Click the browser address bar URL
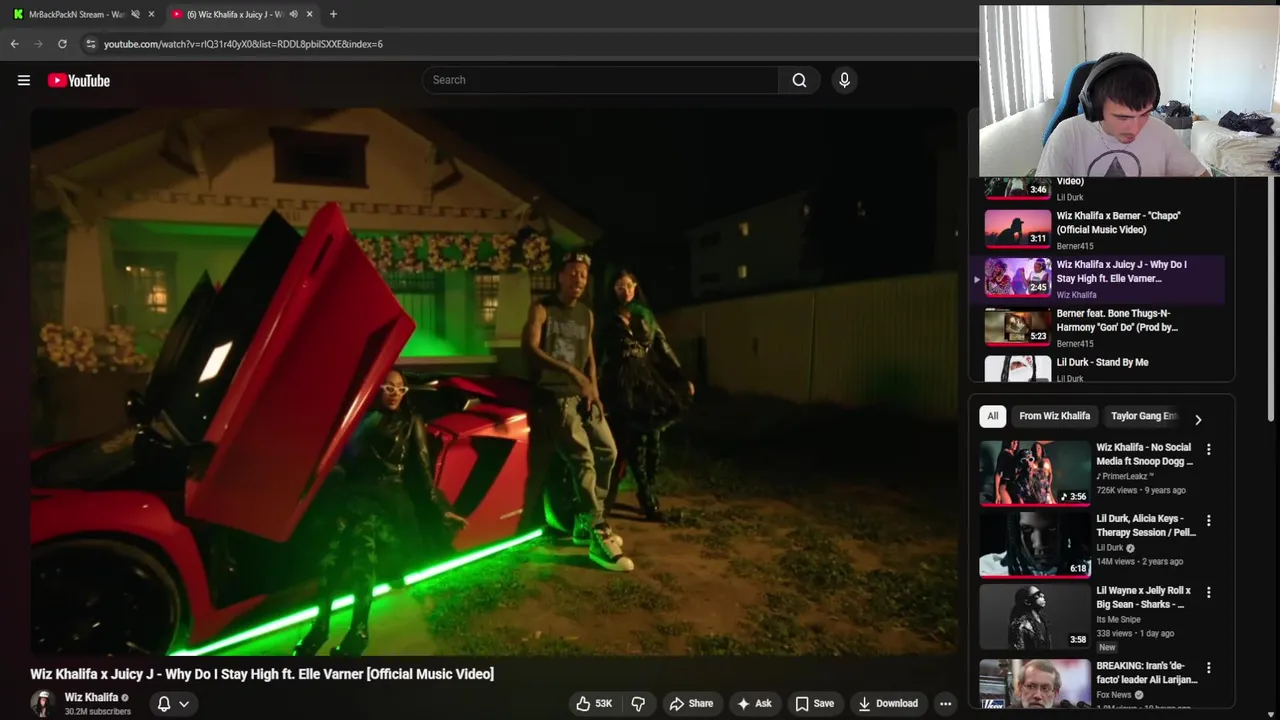The height and width of the screenshot is (720, 1280). [x=243, y=44]
